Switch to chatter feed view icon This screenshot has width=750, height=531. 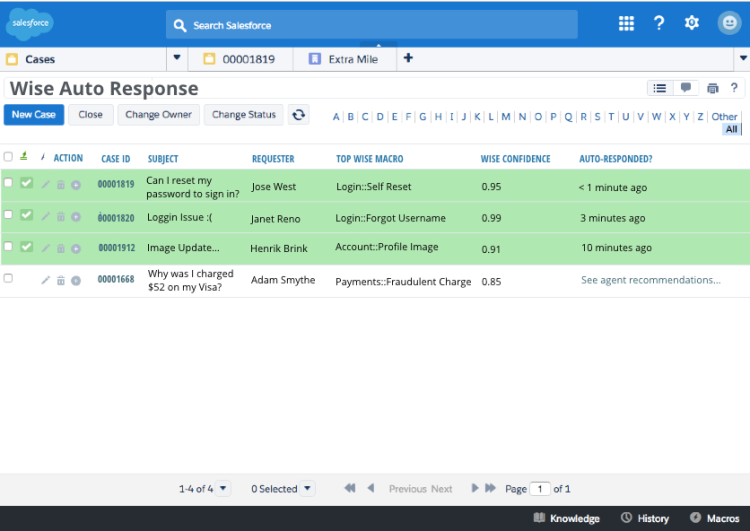tap(686, 88)
